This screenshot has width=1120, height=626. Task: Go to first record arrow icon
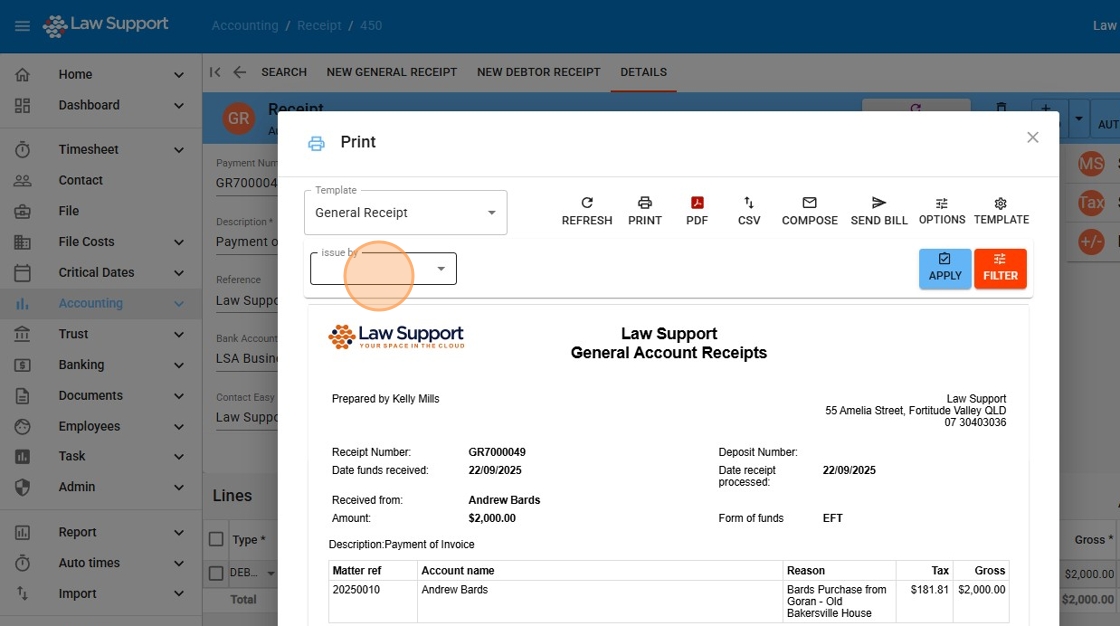tap(215, 72)
